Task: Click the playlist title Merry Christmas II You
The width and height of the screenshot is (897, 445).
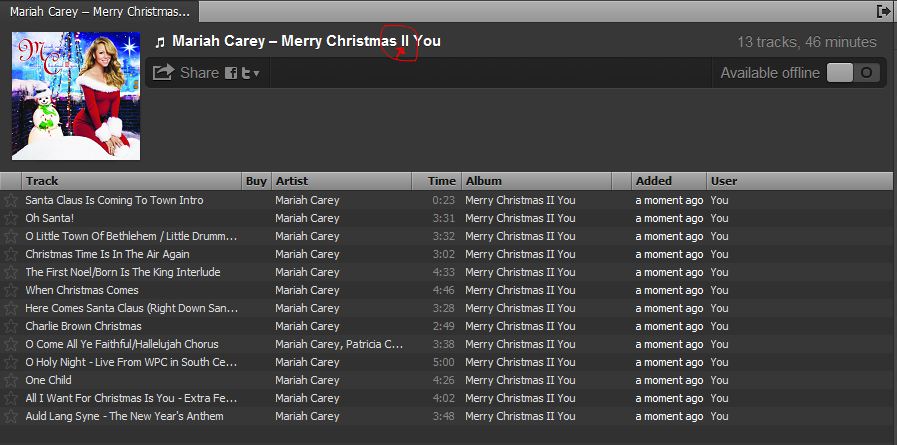Action: pos(361,41)
